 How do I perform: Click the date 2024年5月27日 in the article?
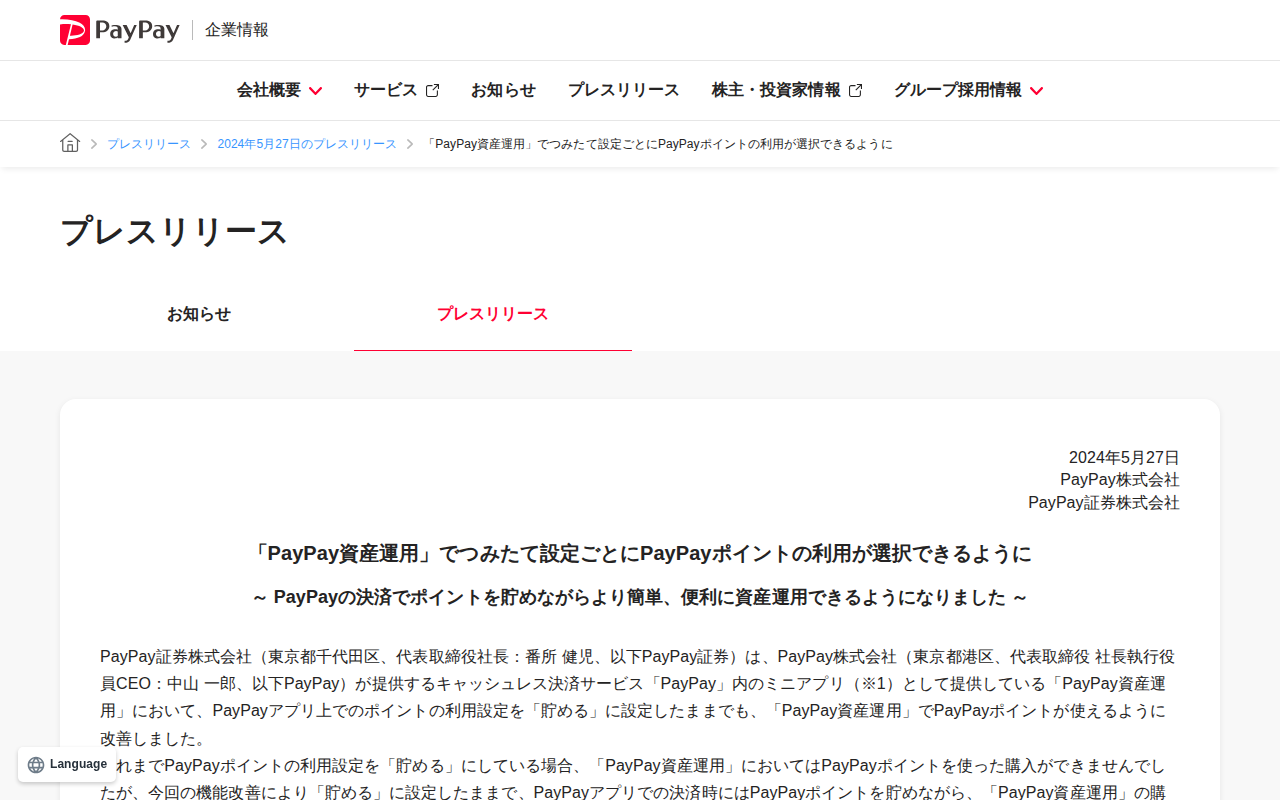[1124, 457]
